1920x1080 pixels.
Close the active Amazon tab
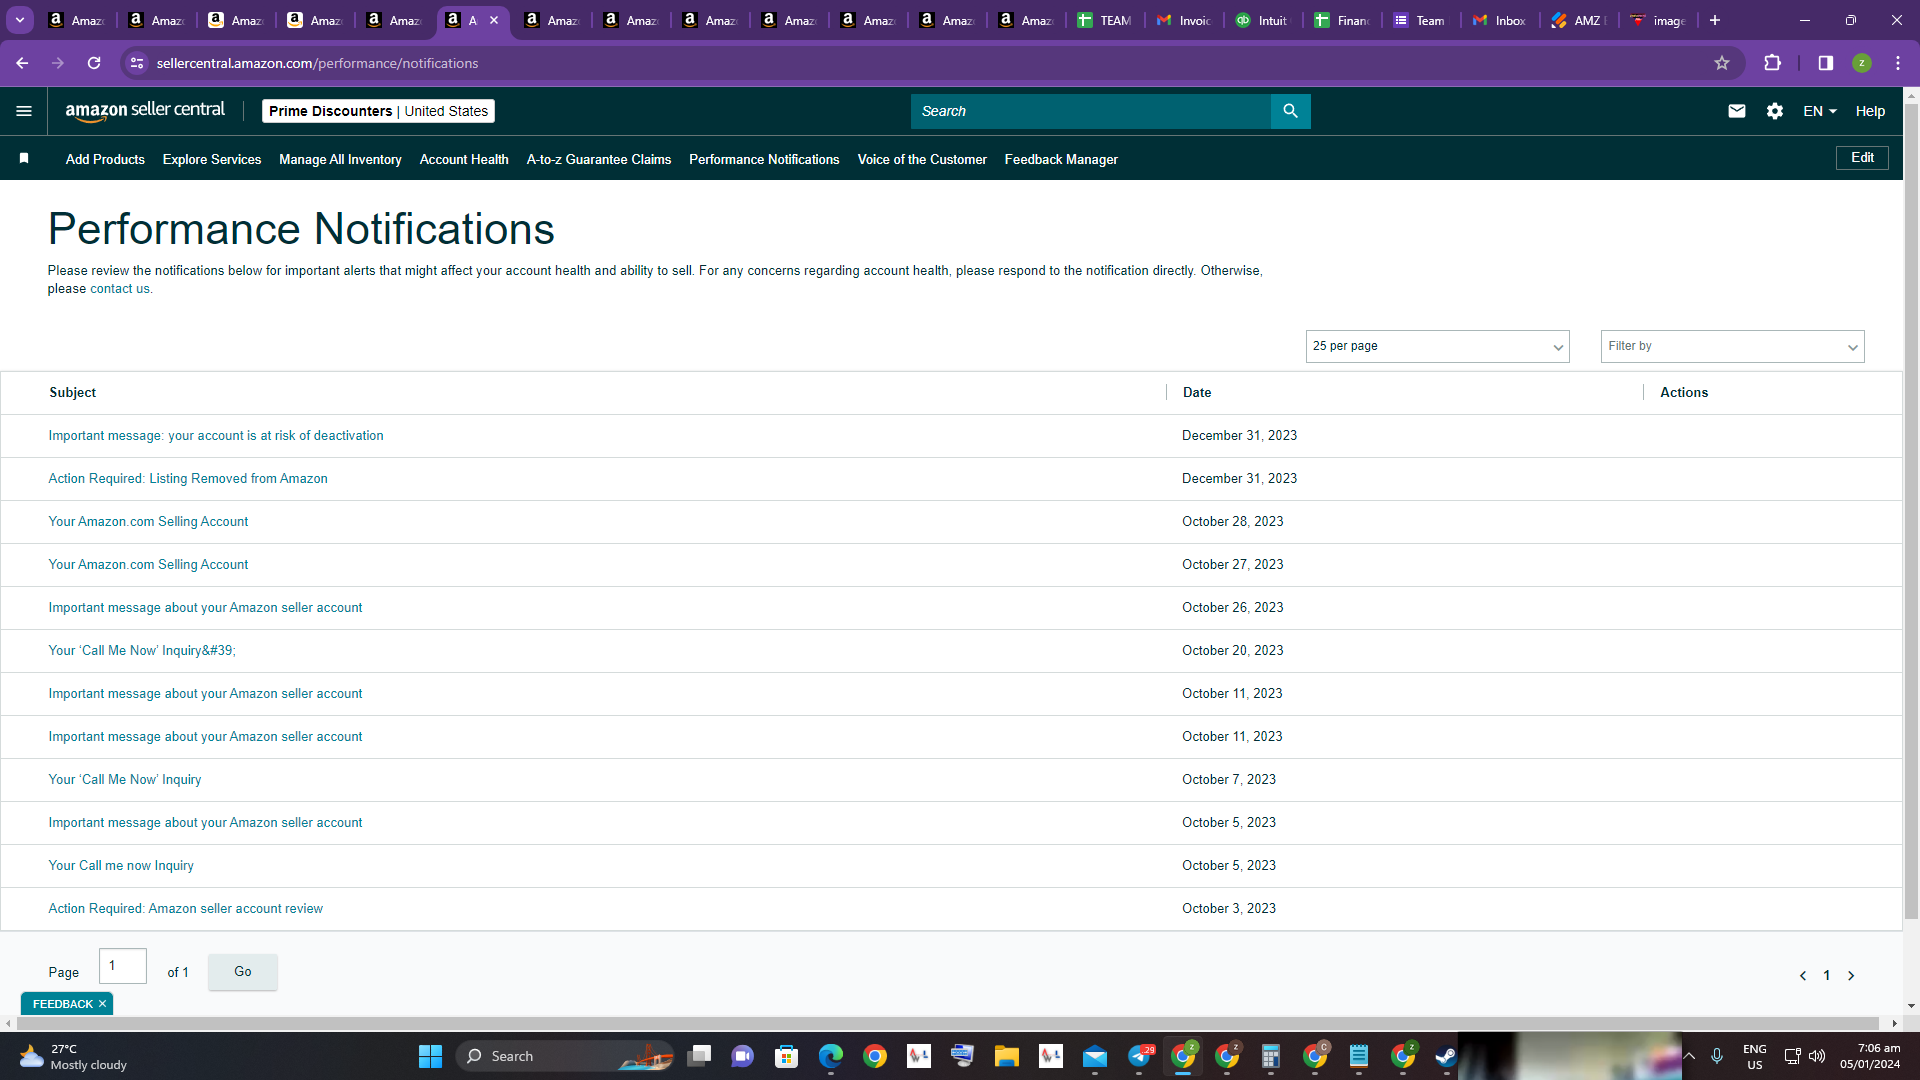tap(494, 20)
